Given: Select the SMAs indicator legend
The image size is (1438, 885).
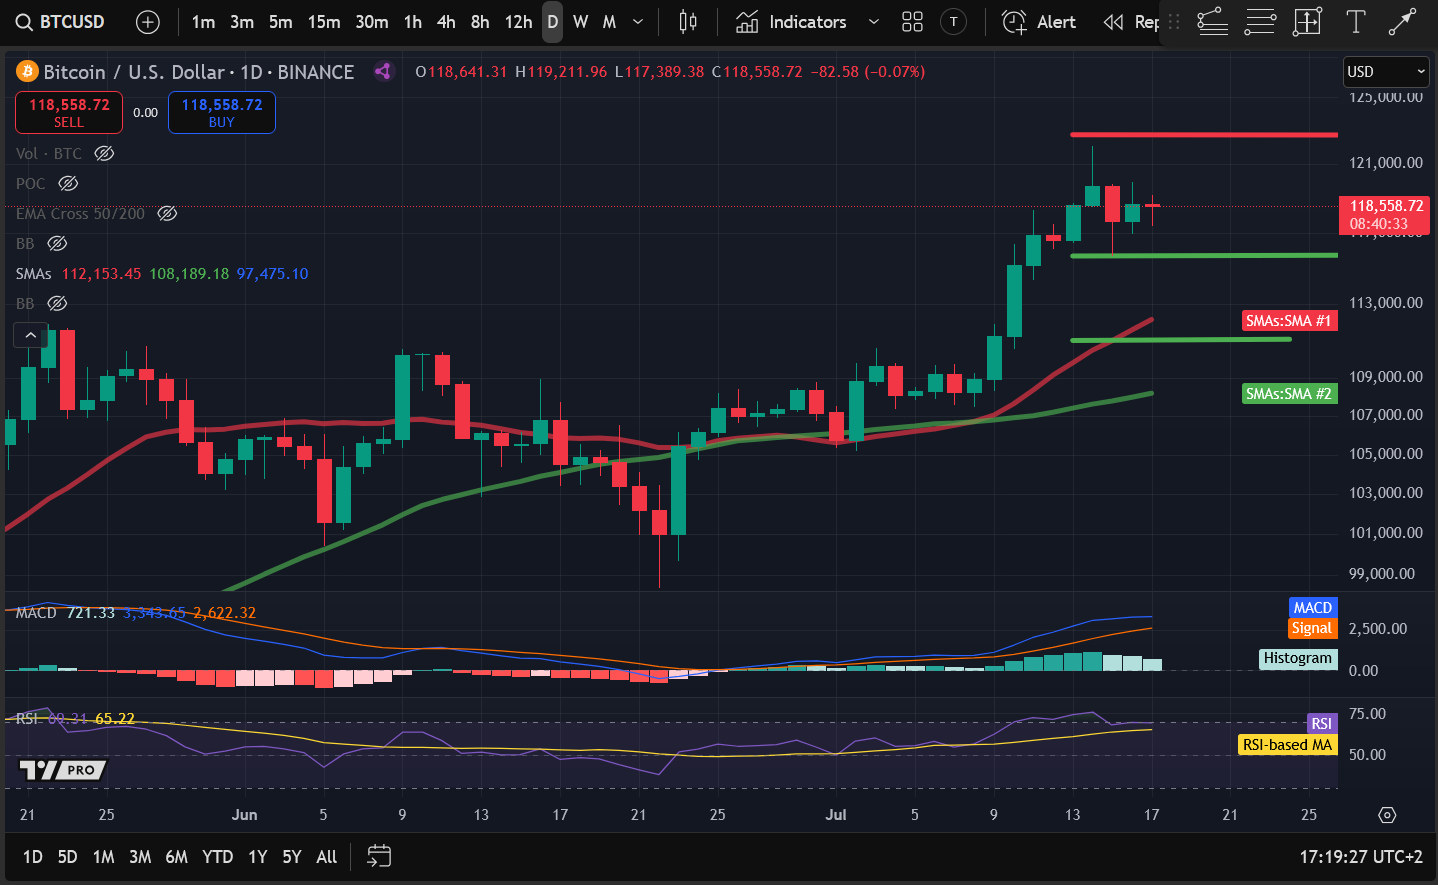Looking at the screenshot, I should [x=33, y=273].
